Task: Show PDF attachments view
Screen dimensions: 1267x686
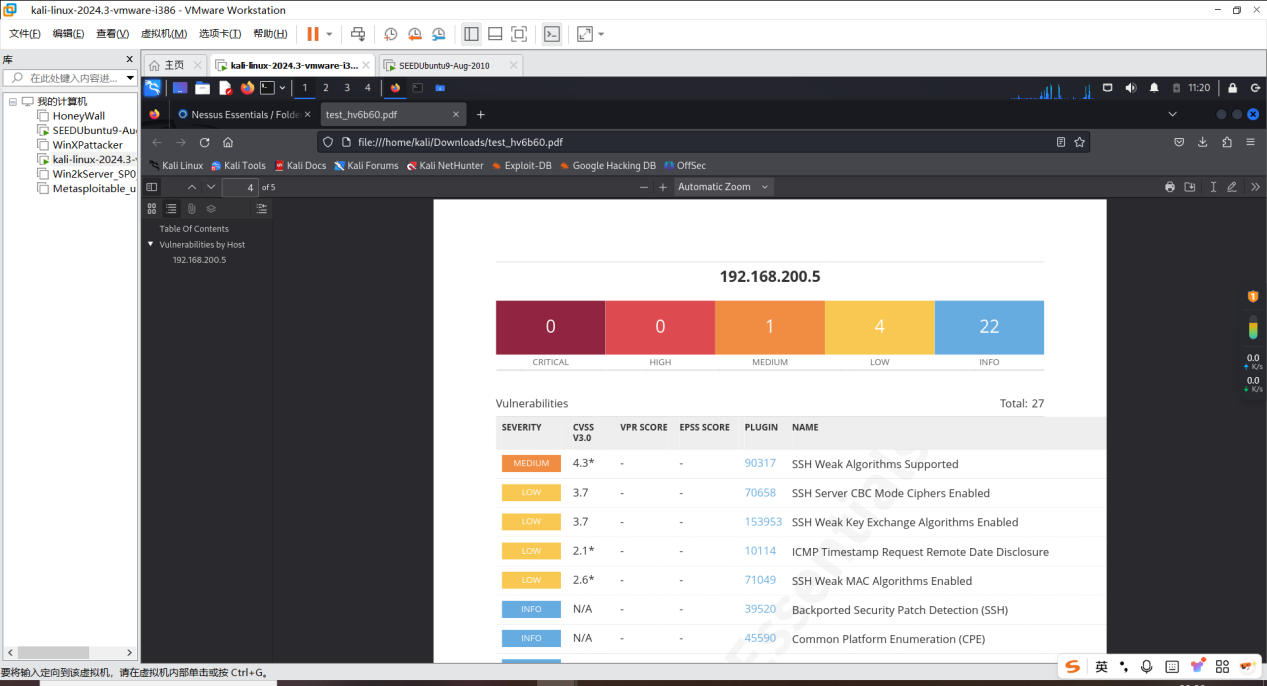Action: [x=191, y=209]
